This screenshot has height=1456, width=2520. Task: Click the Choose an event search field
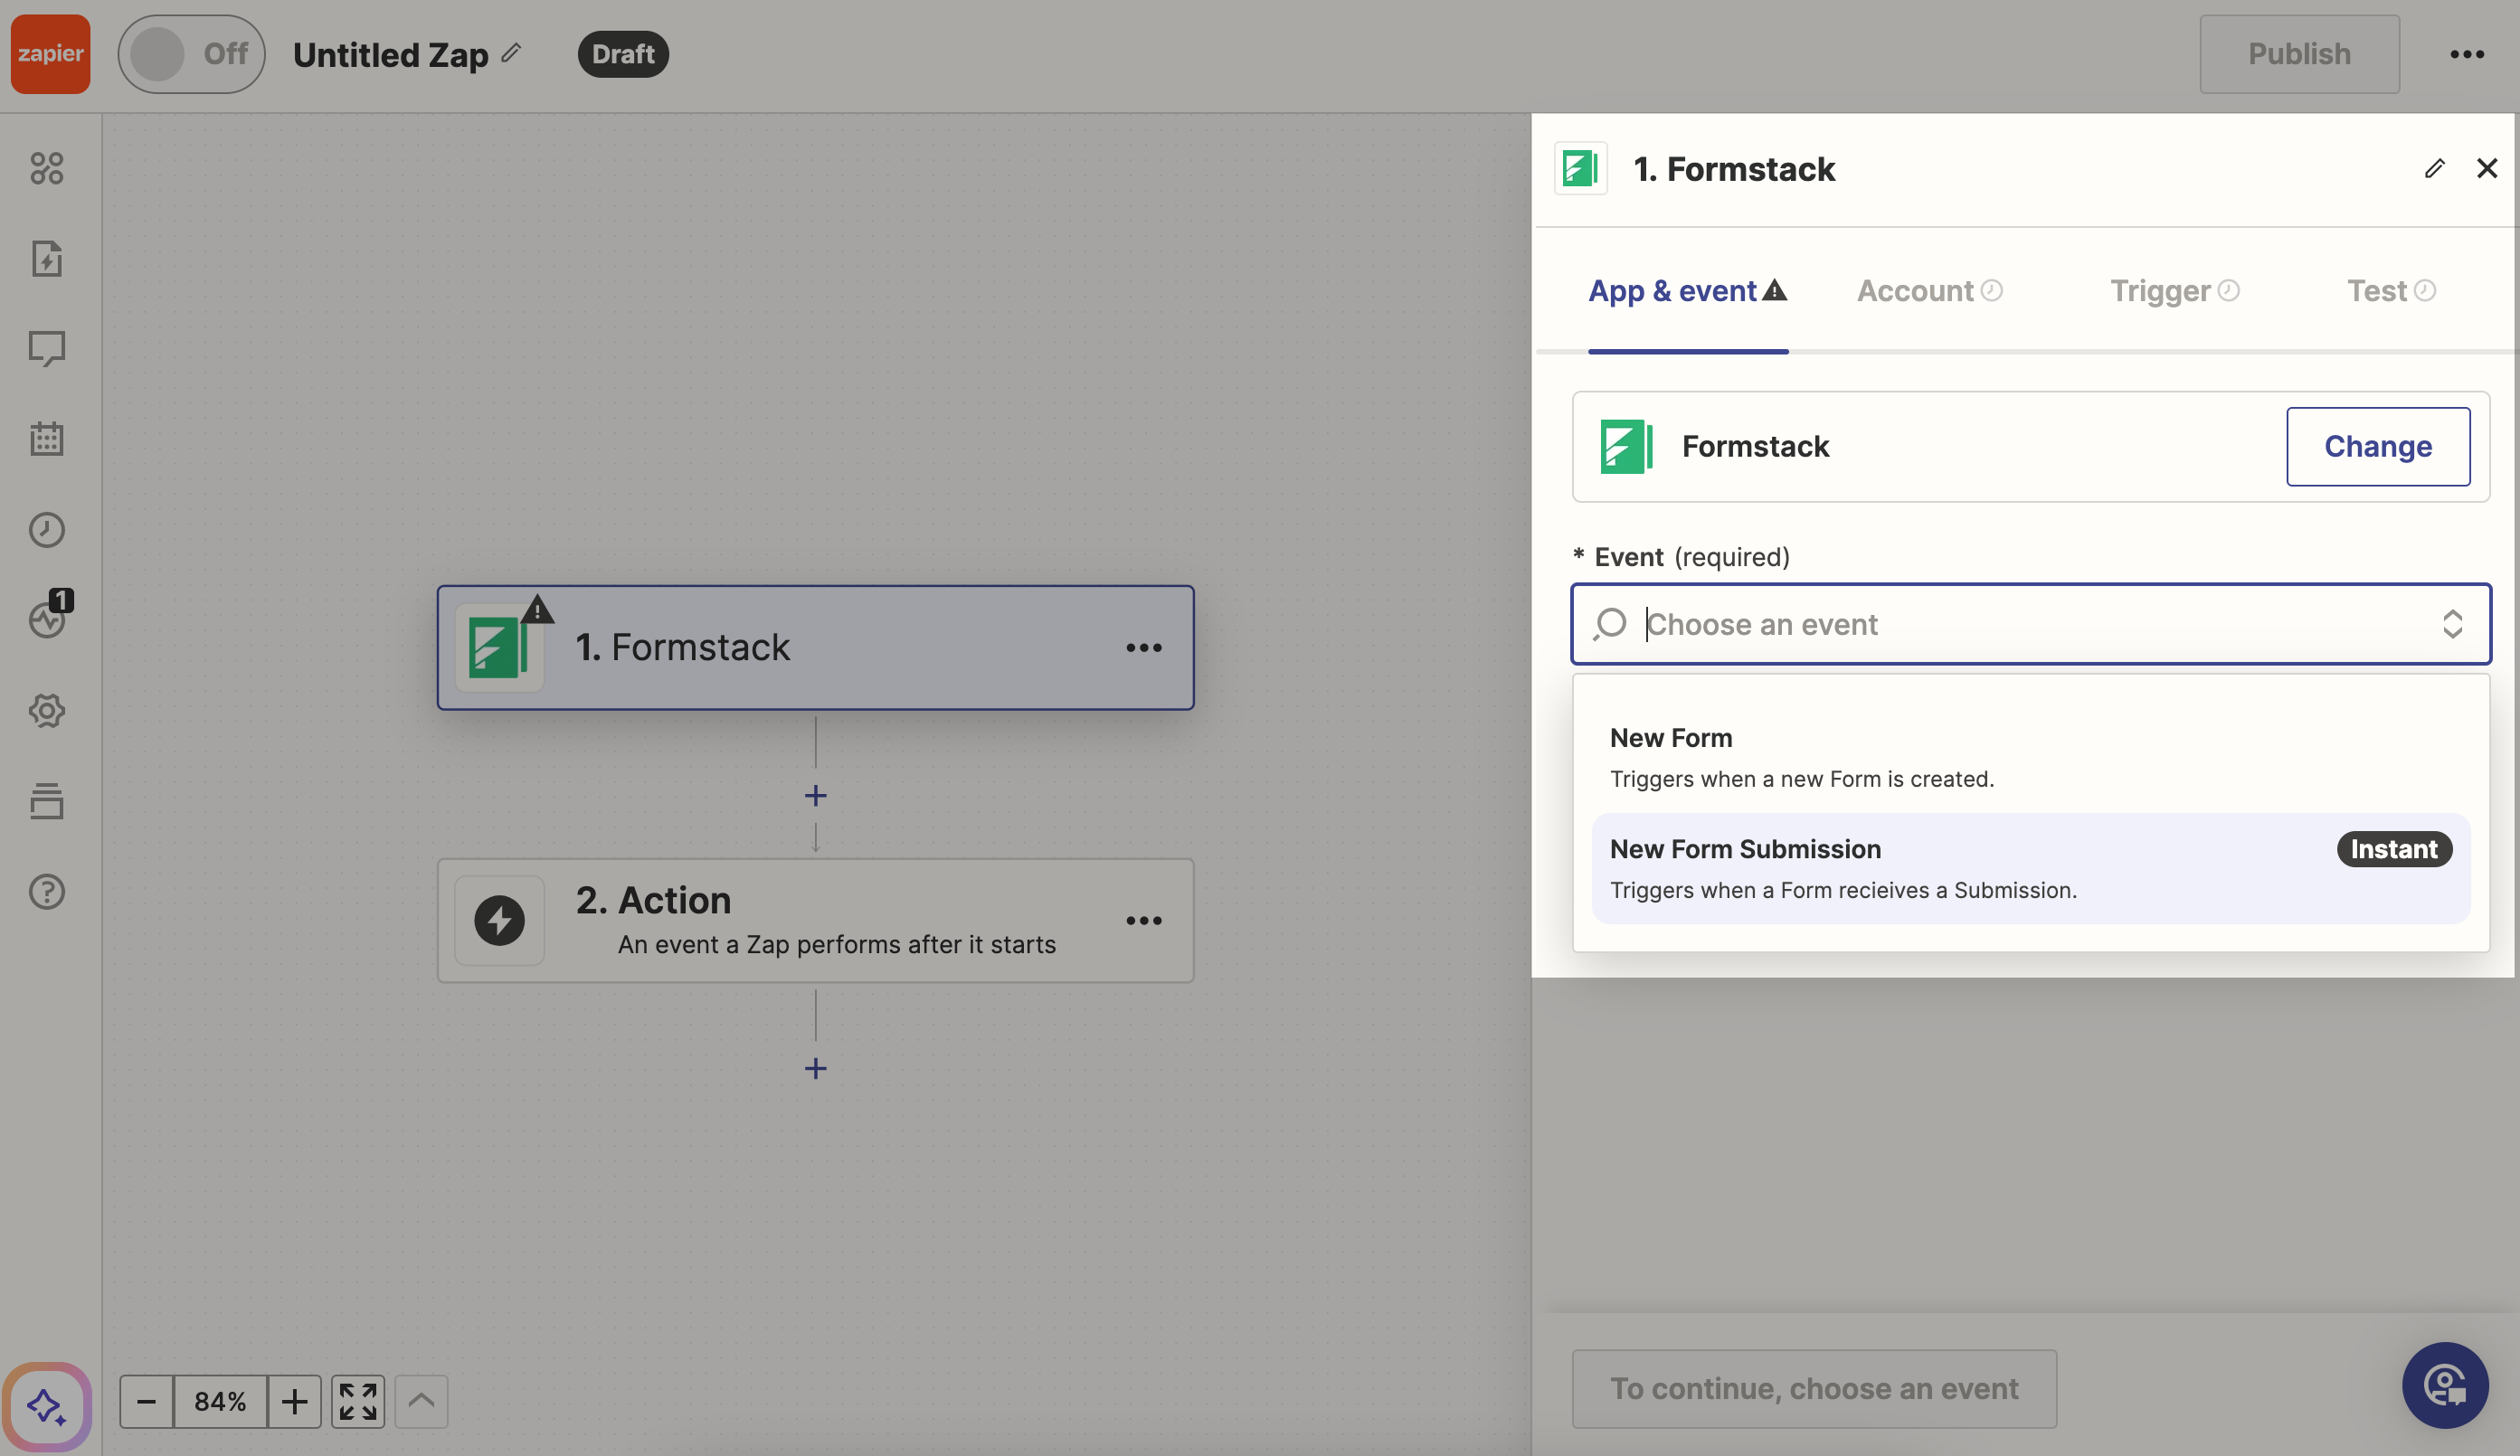pos(2000,623)
